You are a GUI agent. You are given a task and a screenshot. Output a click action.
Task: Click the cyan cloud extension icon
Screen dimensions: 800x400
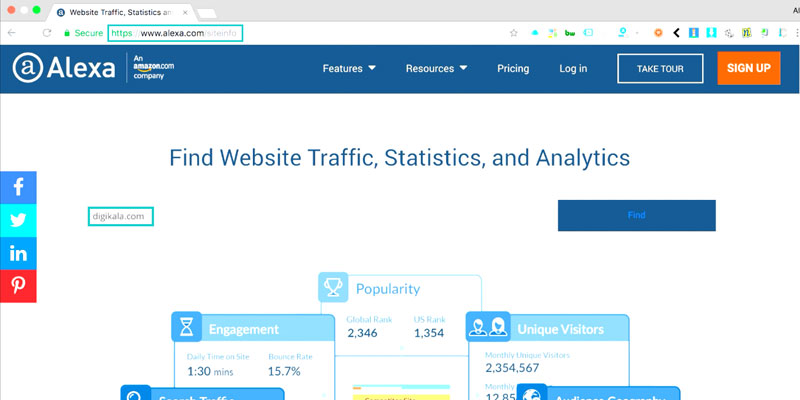click(x=535, y=33)
